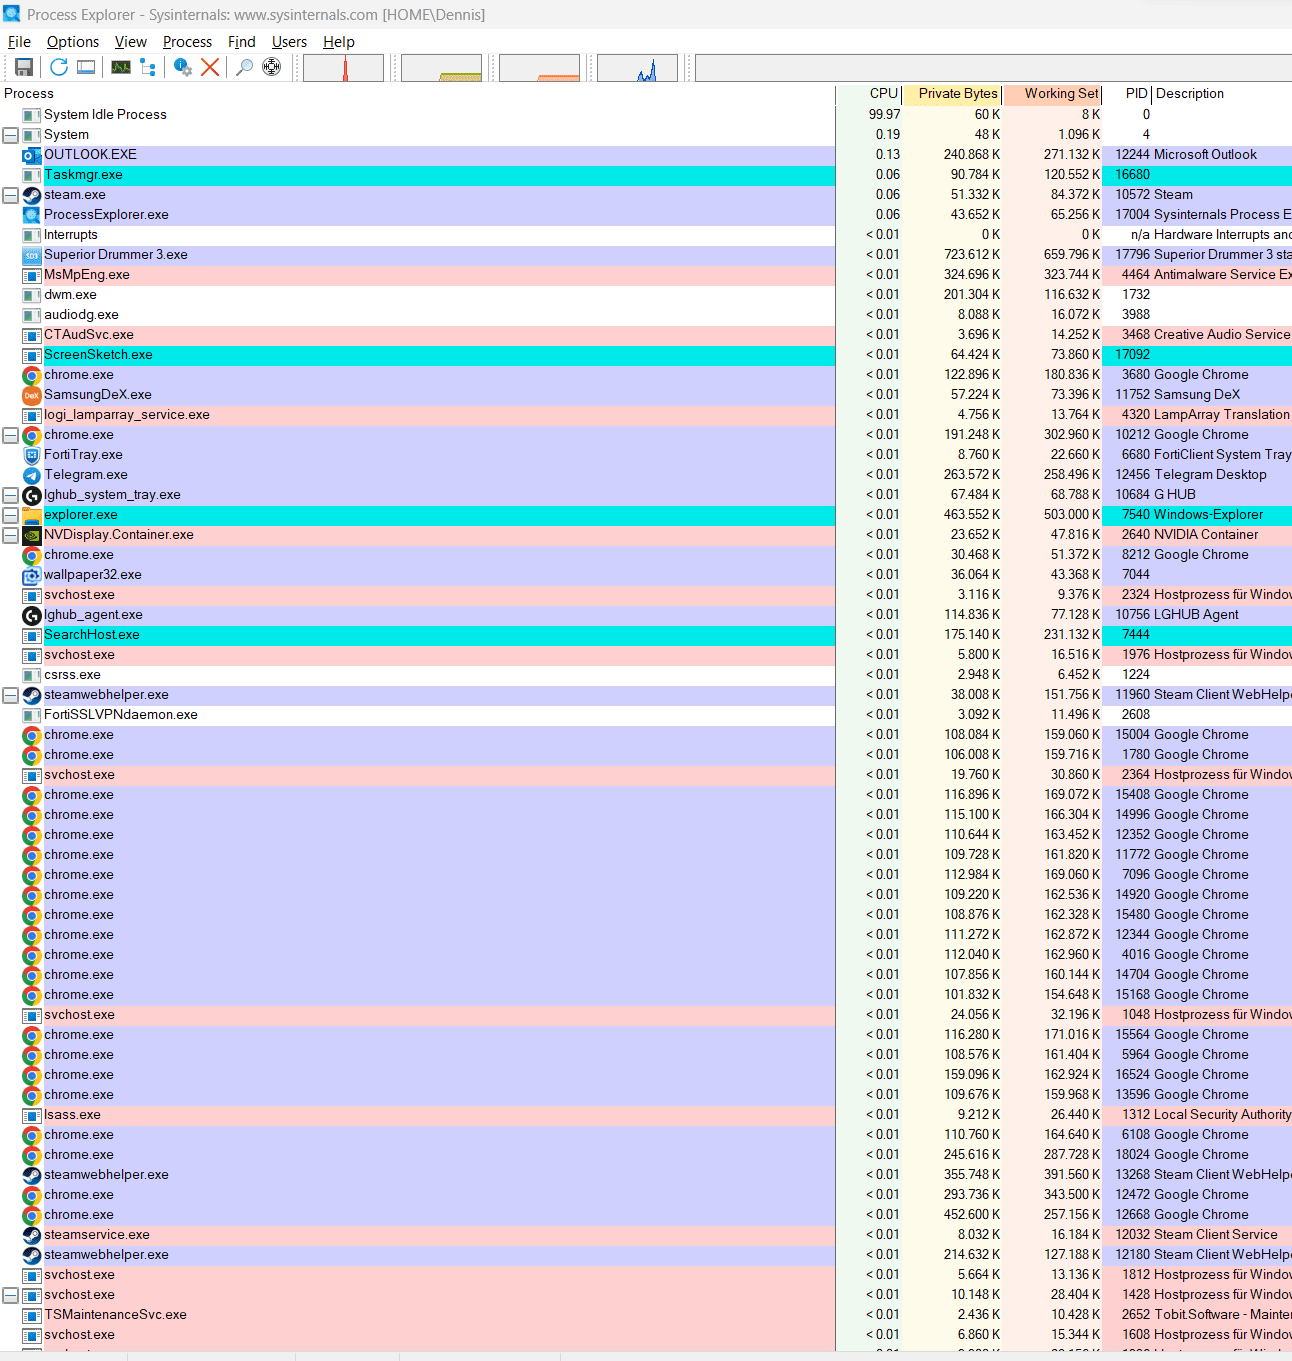
Task: Select the FortiSSLVPNdaemon.exe row
Action: point(646,715)
